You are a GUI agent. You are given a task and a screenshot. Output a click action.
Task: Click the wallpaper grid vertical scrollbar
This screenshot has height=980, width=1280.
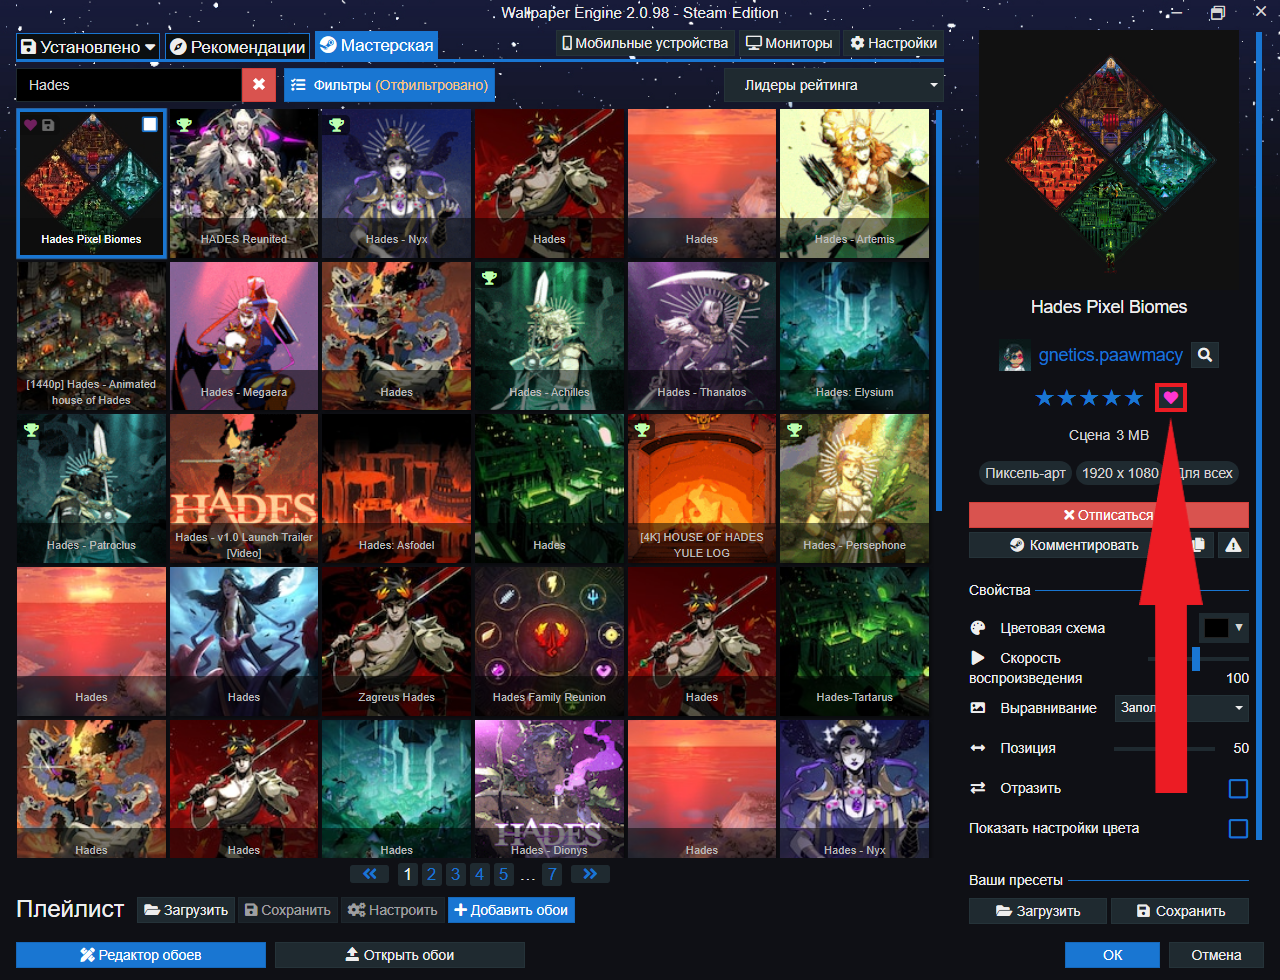tap(938, 310)
